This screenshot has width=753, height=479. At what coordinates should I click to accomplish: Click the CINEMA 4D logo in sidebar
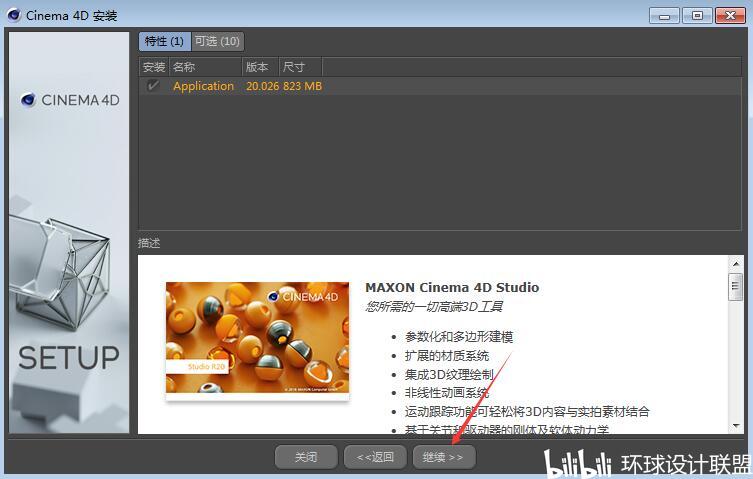click(x=70, y=100)
